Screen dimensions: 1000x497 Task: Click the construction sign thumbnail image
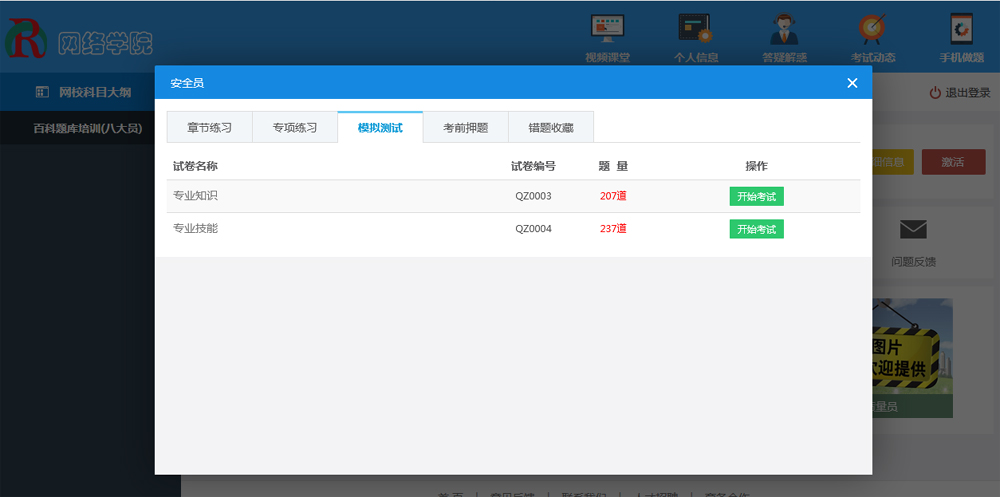[x=913, y=358]
